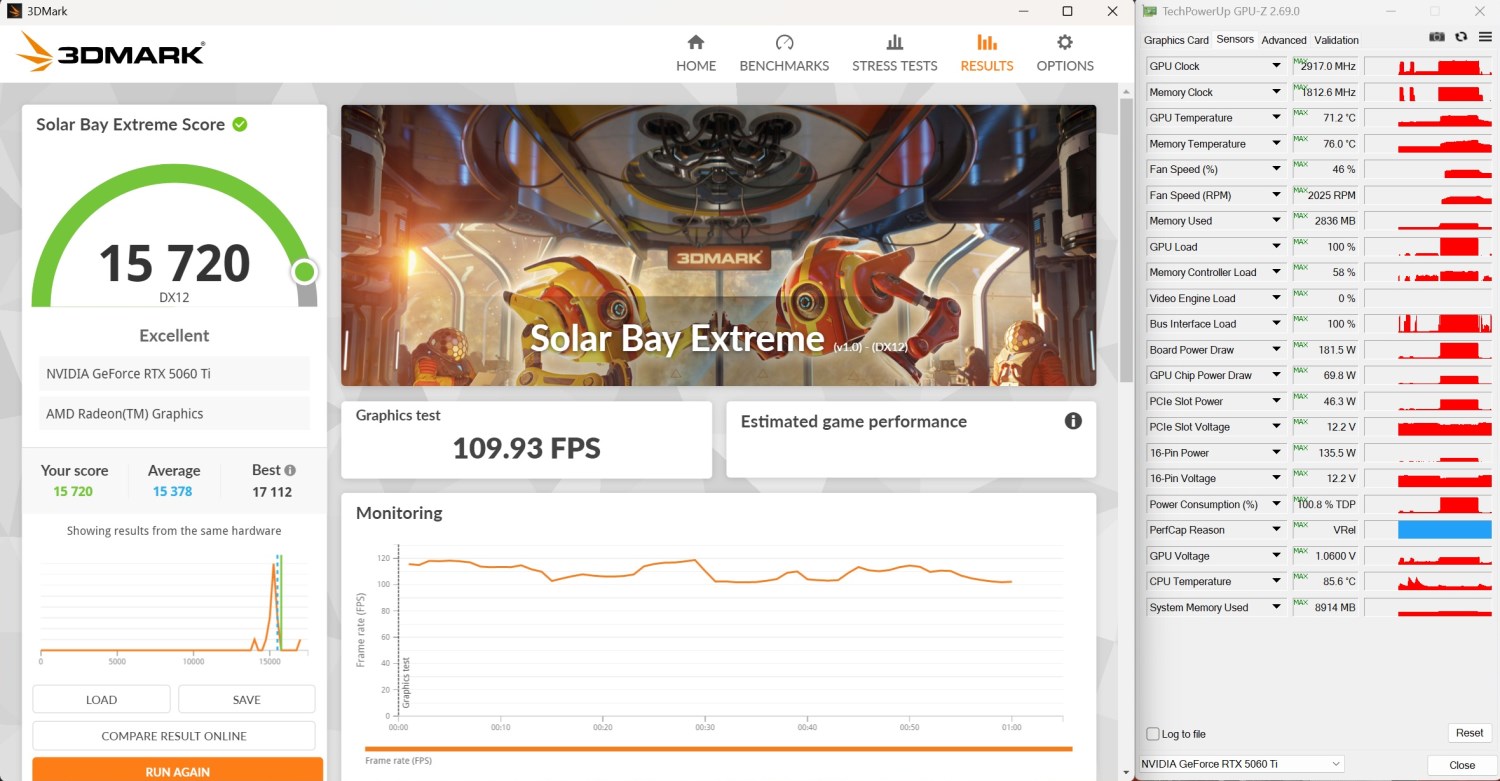Click the GPU-Z refresh icon

coord(1461,37)
